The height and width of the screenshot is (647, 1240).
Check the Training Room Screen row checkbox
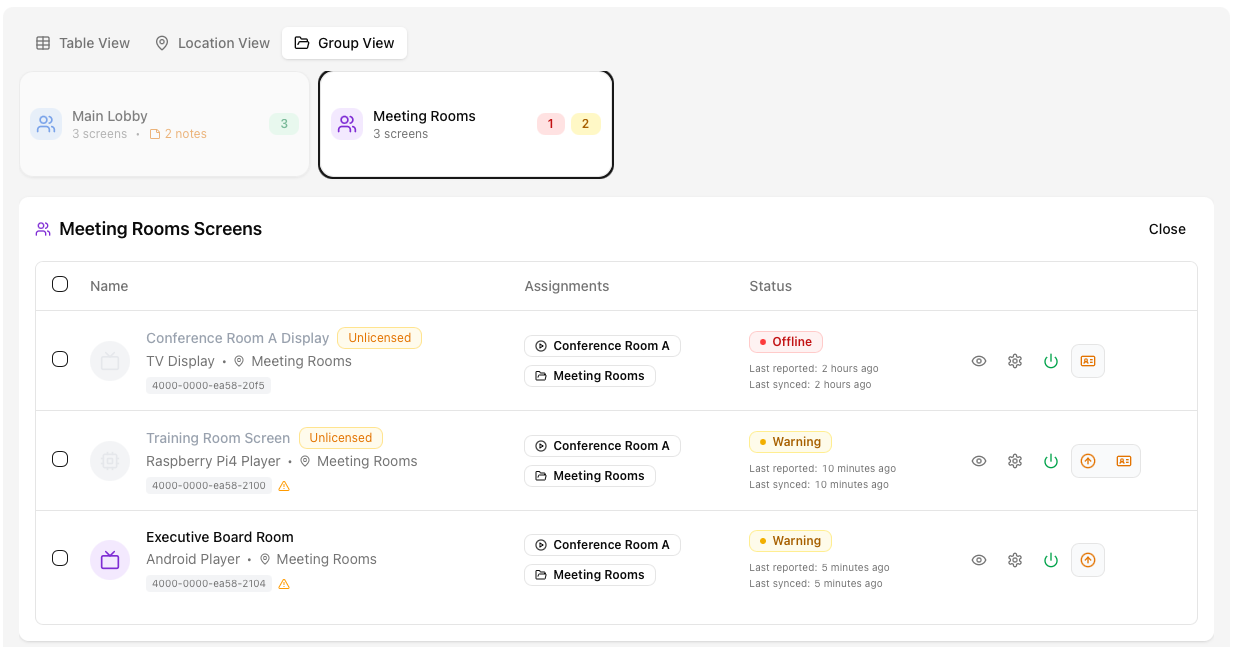pos(60,459)
